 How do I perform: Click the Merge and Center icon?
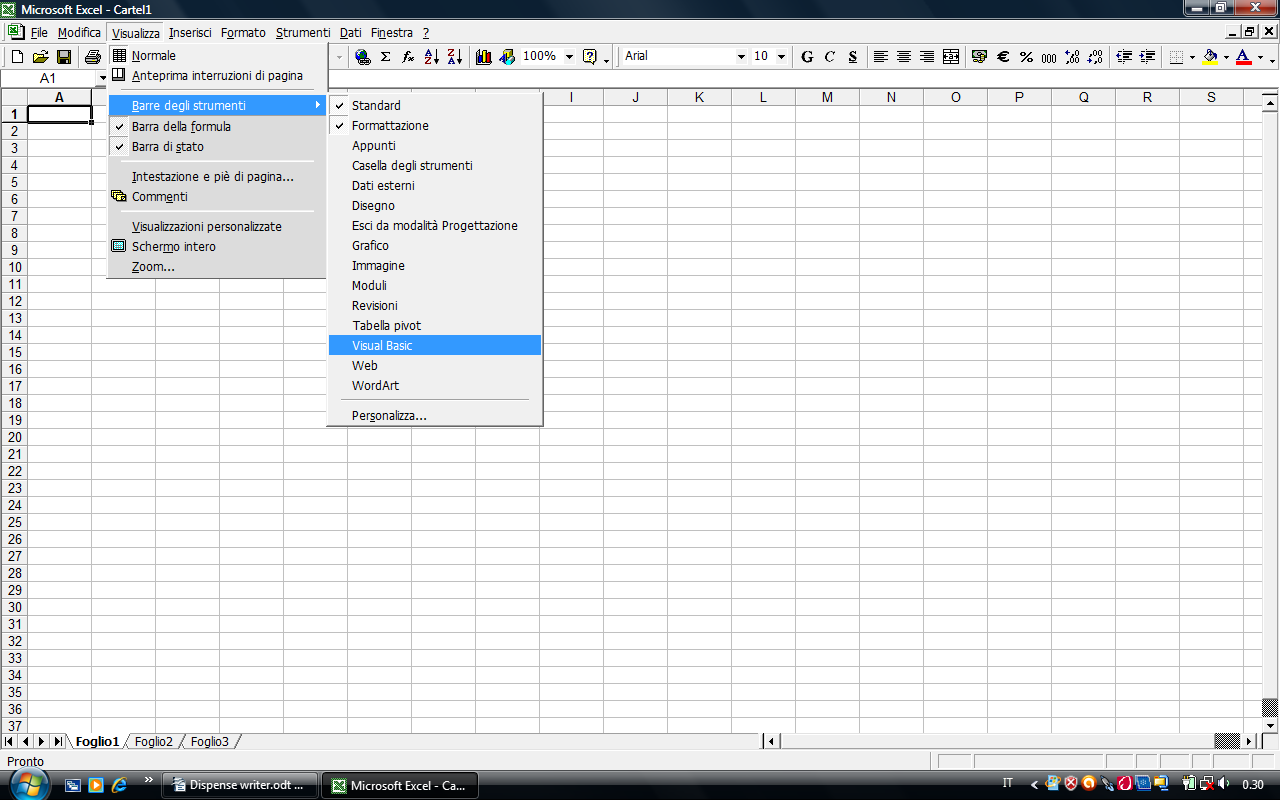click(x=950, y=57)
